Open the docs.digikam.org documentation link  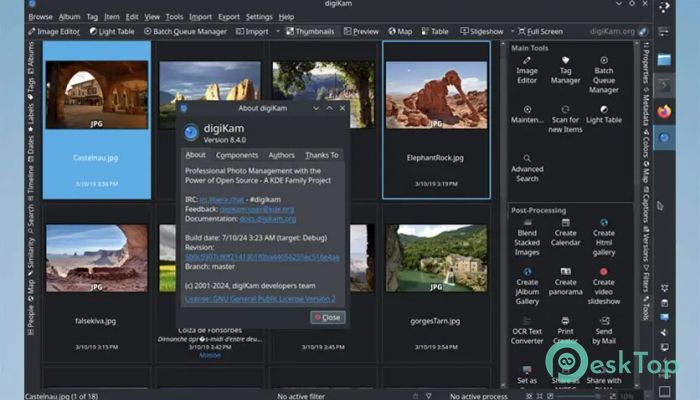pos(268,219)
